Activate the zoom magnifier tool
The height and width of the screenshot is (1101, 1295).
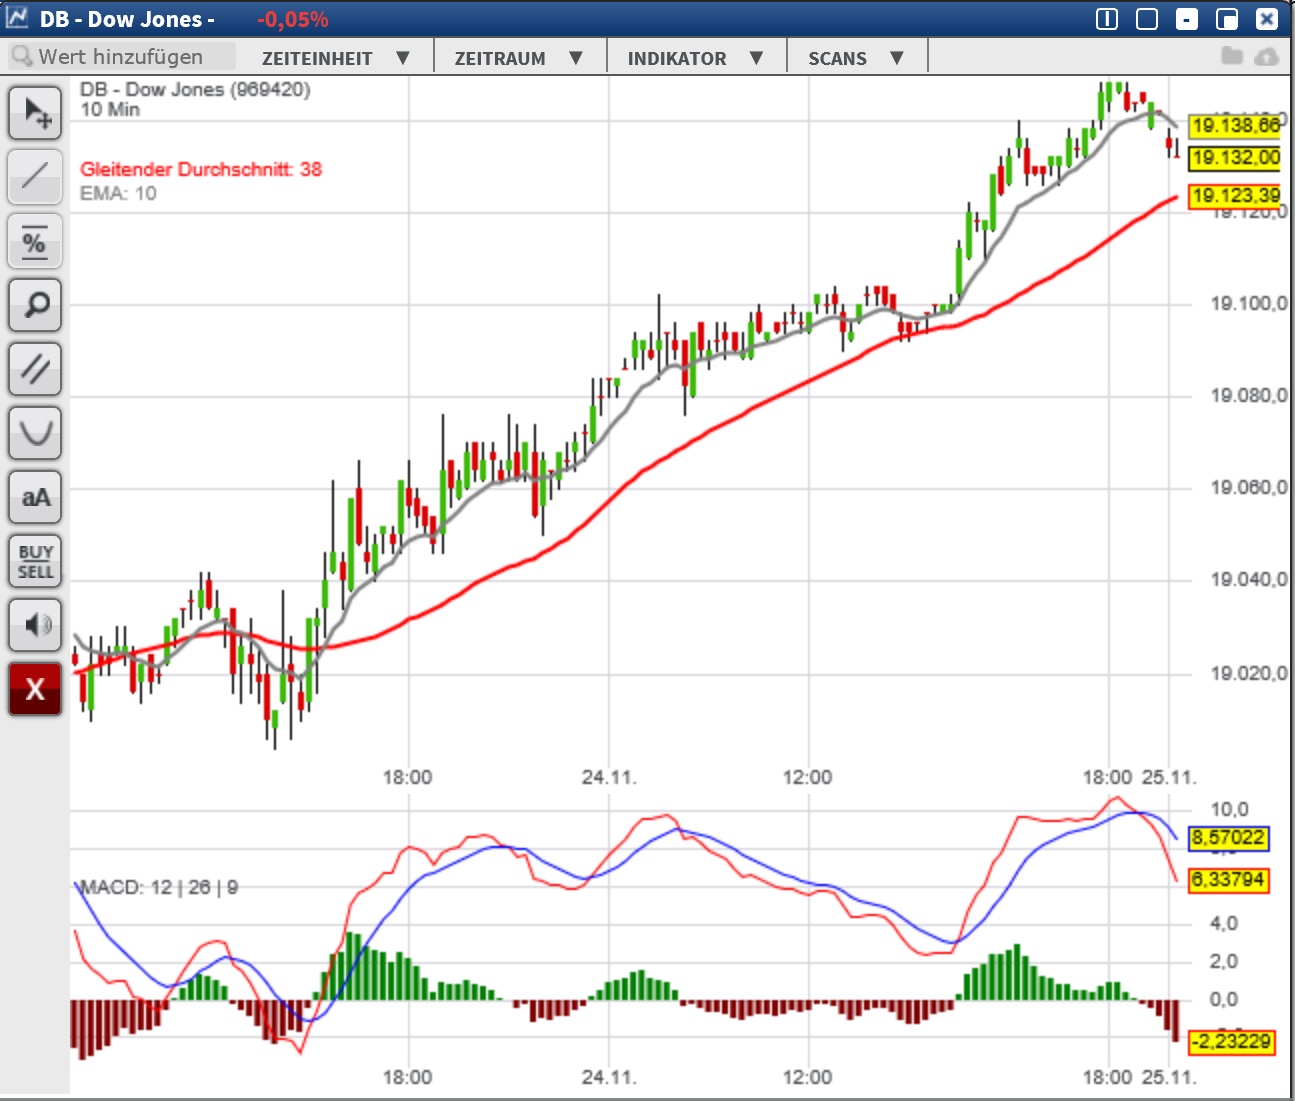[x=35, y=305]
